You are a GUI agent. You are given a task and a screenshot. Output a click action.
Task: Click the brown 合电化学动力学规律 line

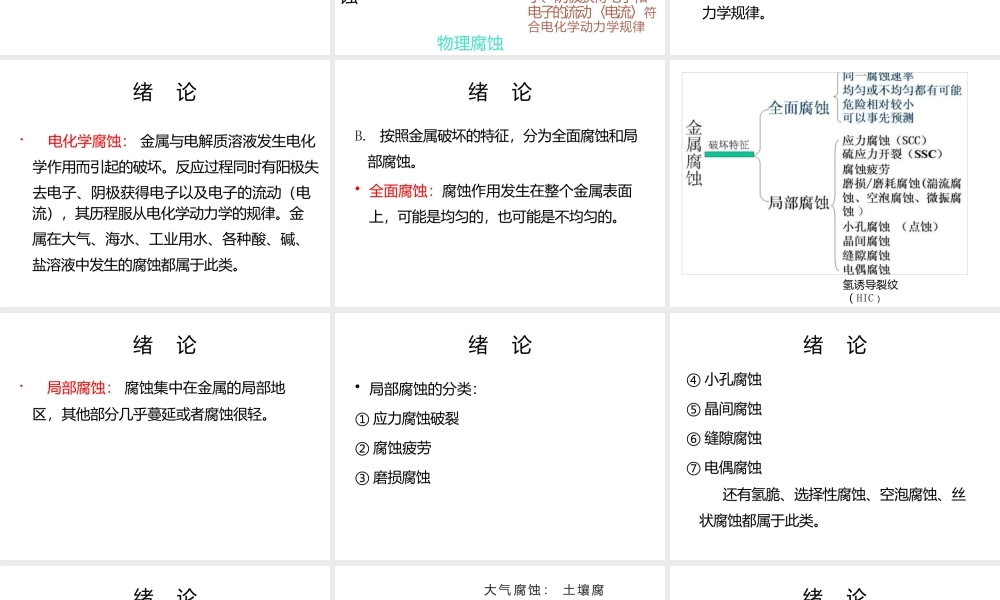(586, 27)
